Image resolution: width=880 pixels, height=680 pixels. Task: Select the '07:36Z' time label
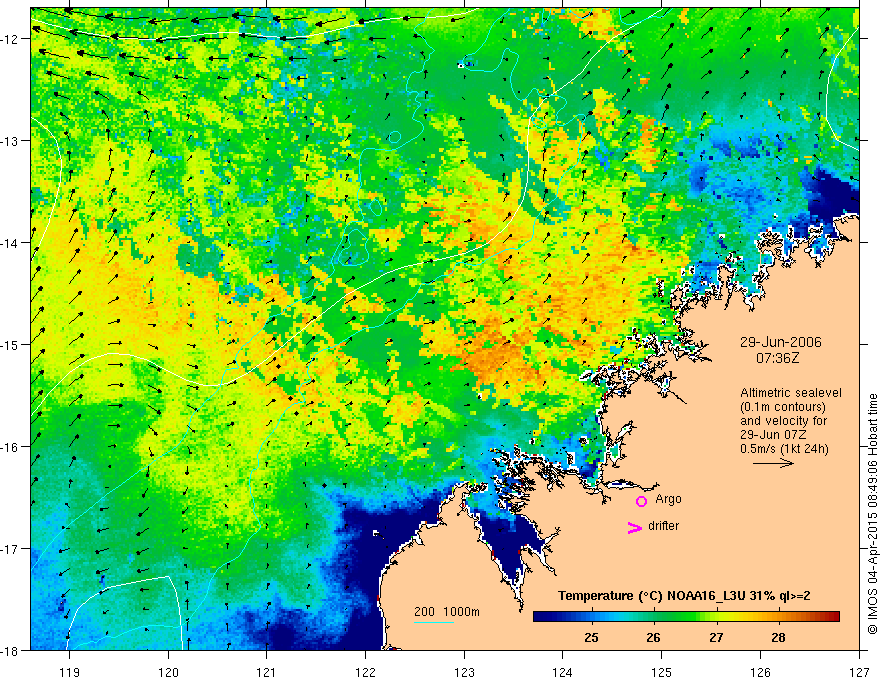coord(777,358)
